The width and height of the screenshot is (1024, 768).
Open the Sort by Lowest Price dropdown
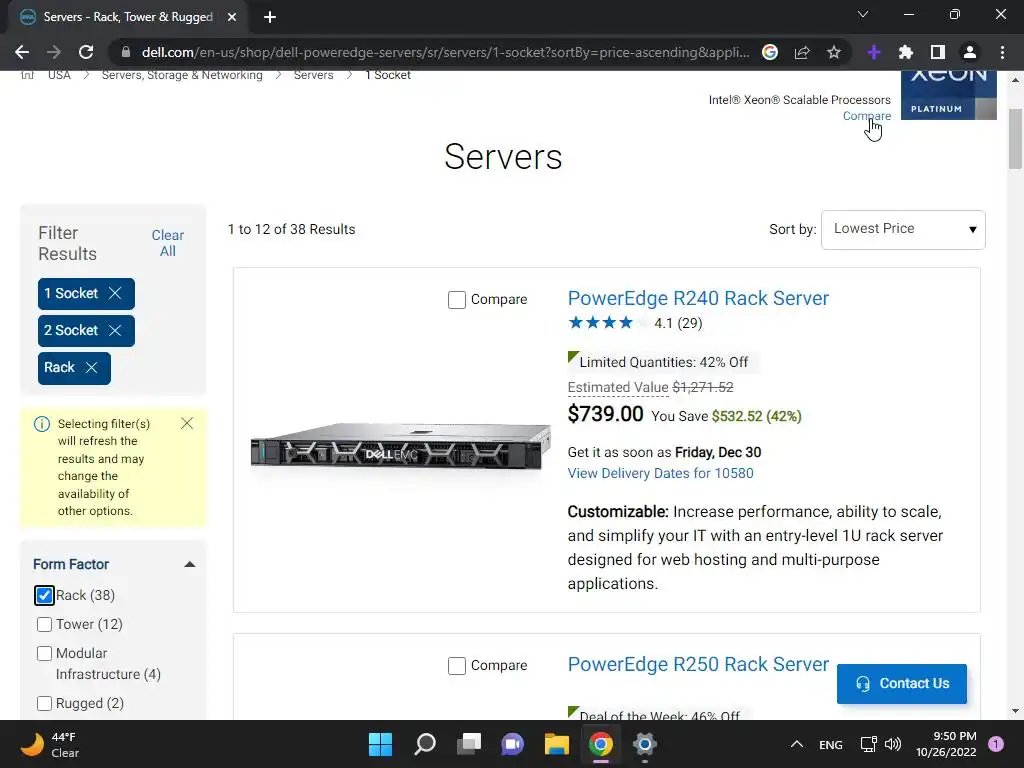[x=903, y=229]
